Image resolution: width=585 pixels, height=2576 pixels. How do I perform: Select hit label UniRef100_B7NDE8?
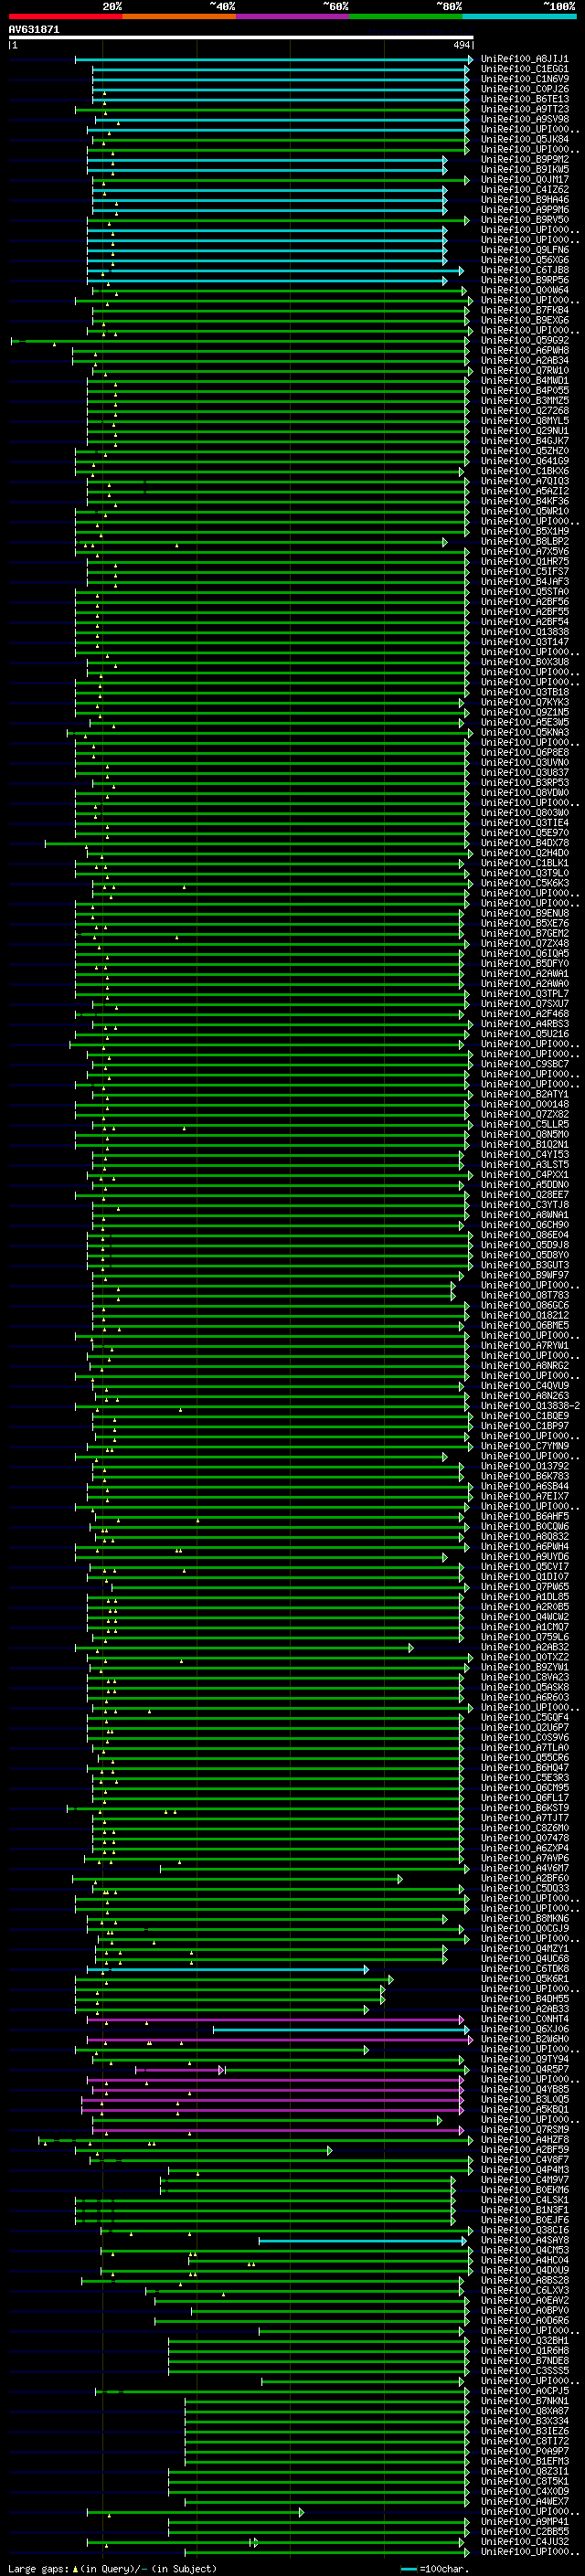click(524, 2360)
